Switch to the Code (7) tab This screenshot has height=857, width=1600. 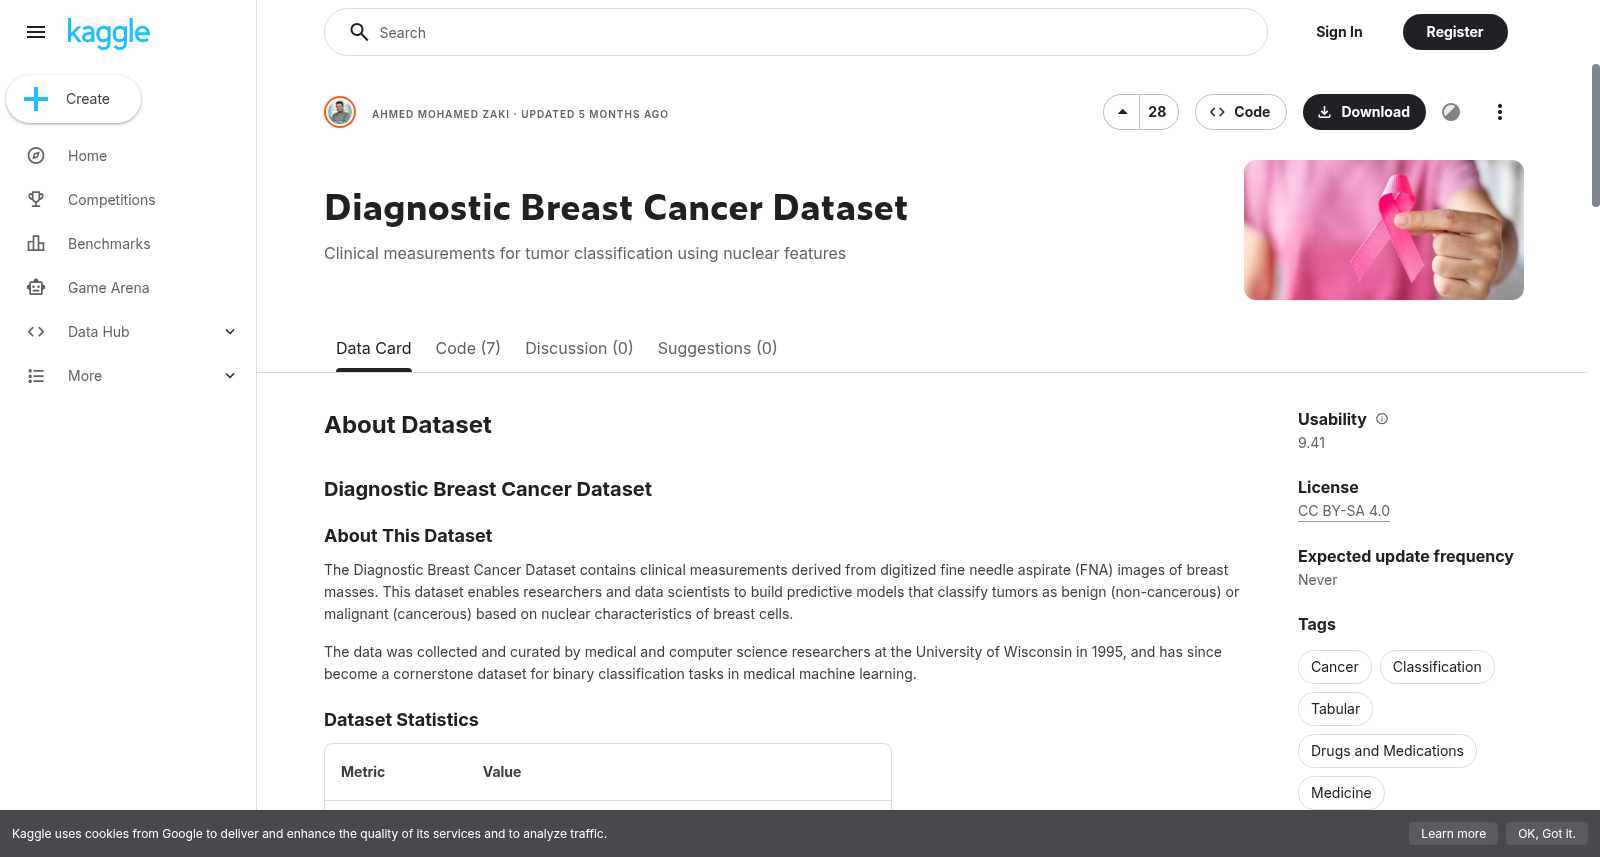coord(468,348)
